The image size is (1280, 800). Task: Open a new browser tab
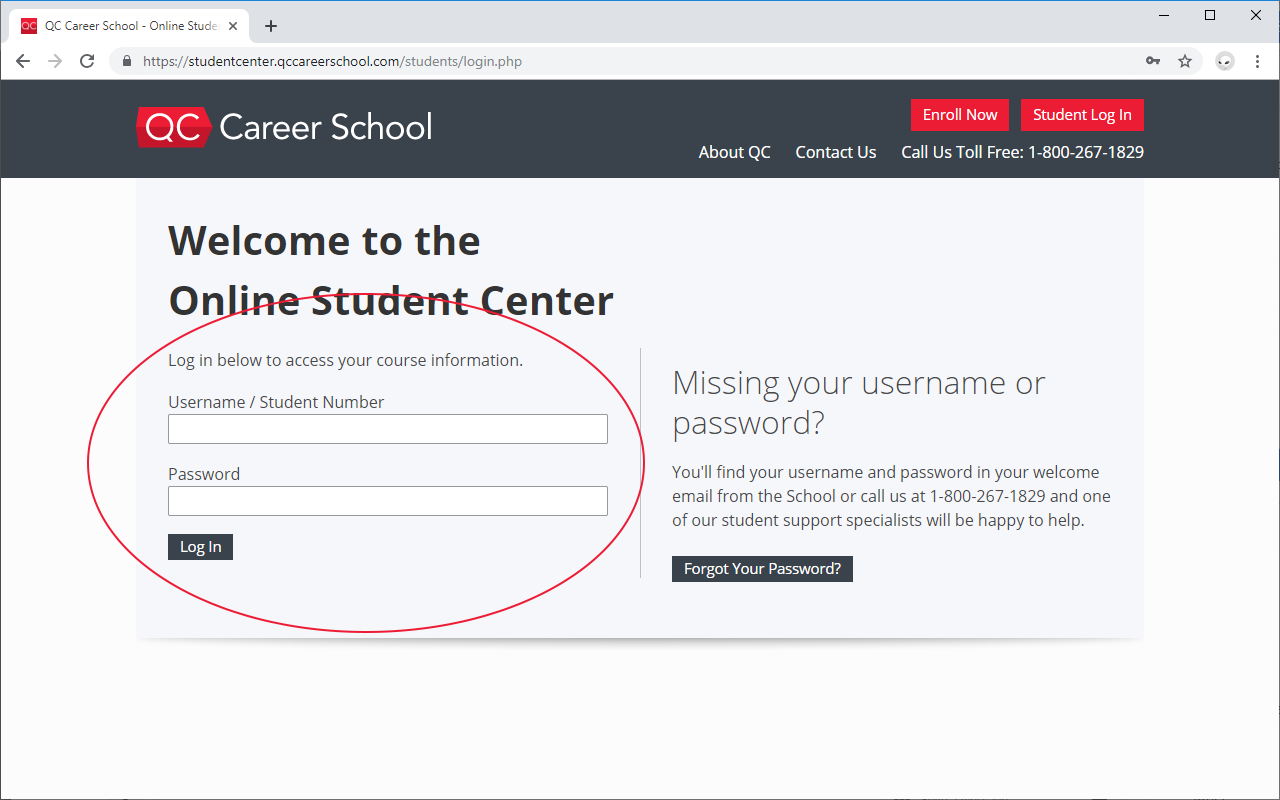point(271,26)
